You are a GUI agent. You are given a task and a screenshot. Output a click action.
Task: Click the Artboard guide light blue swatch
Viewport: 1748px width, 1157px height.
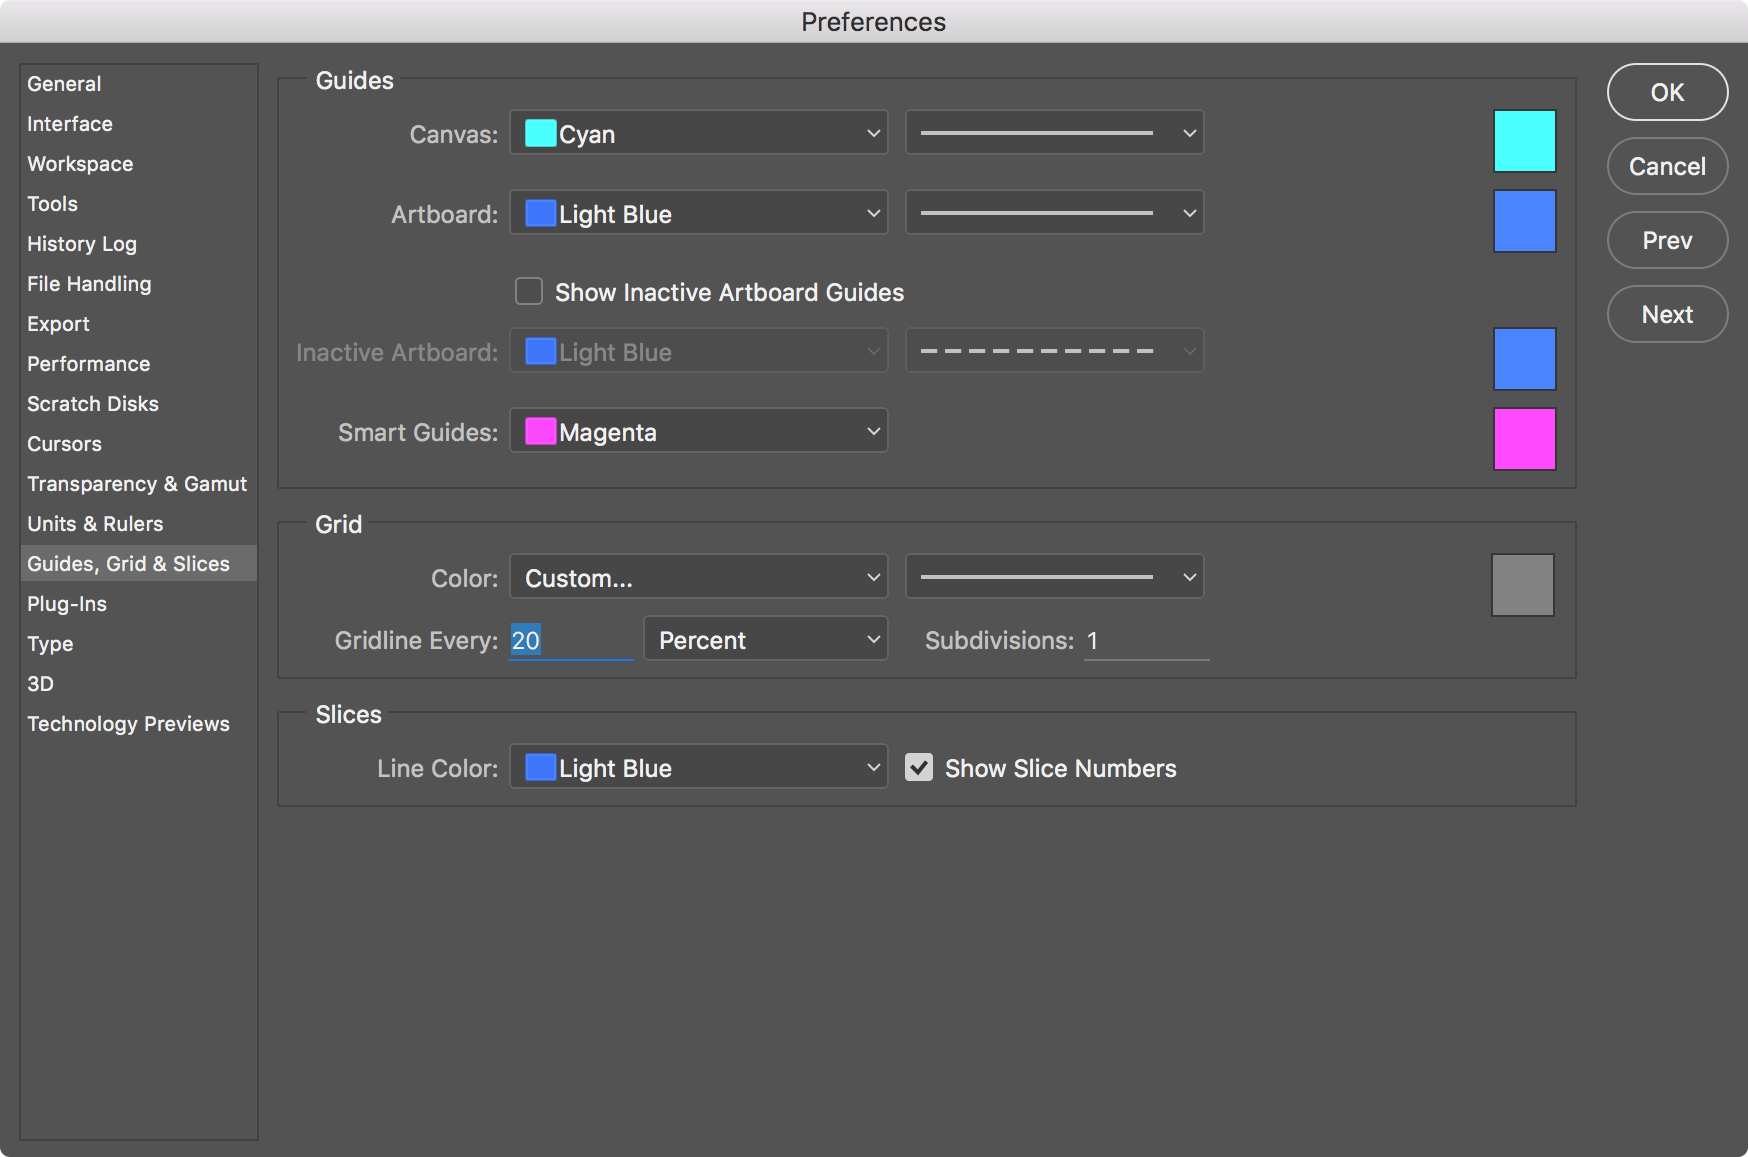[1524, 221]
